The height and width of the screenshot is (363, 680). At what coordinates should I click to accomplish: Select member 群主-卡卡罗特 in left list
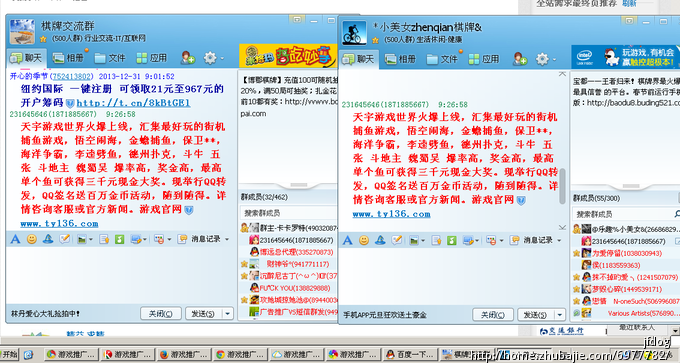pyautogui.click(x=289, y=228)
